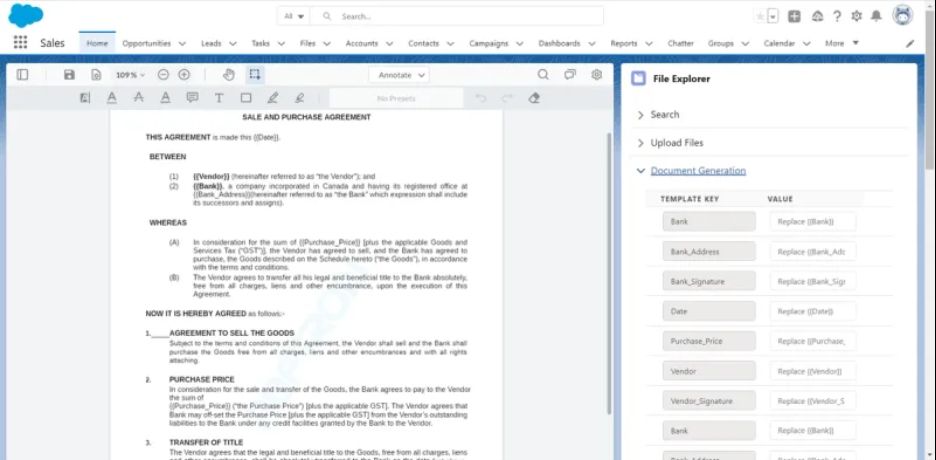Open the Files tab
This screenshot has height=460, width=936.
(x=307, y=44)
